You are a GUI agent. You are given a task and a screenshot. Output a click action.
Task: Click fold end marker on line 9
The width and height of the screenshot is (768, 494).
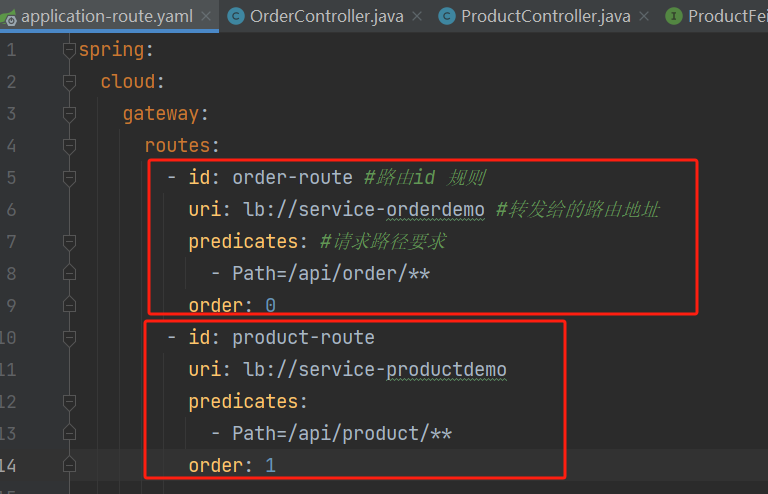click(x=70, y=305)
